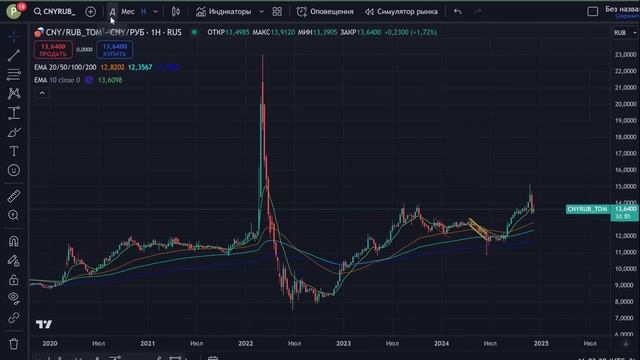Screen dimensions: 640x360
Task: Select the EMA 10 close 0 indicator legend
Action: click(x=57, y=80)
